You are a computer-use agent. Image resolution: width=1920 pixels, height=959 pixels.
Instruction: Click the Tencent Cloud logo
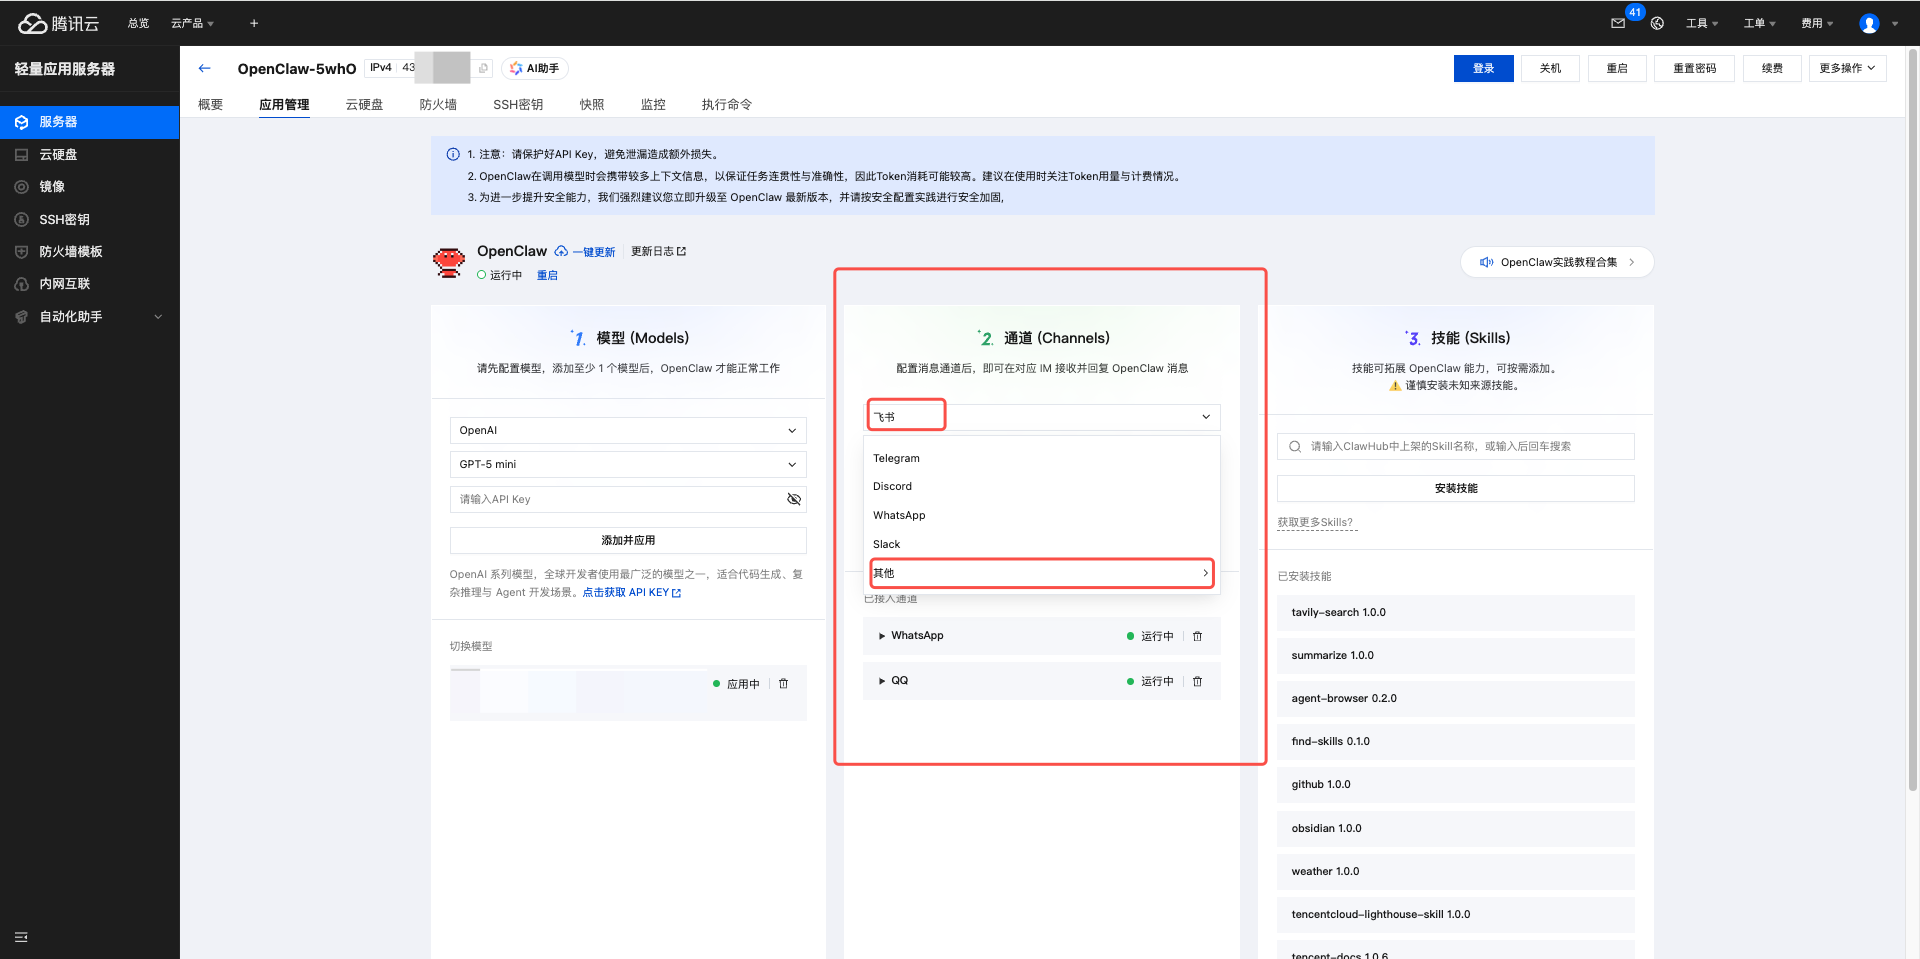point(59,23)
